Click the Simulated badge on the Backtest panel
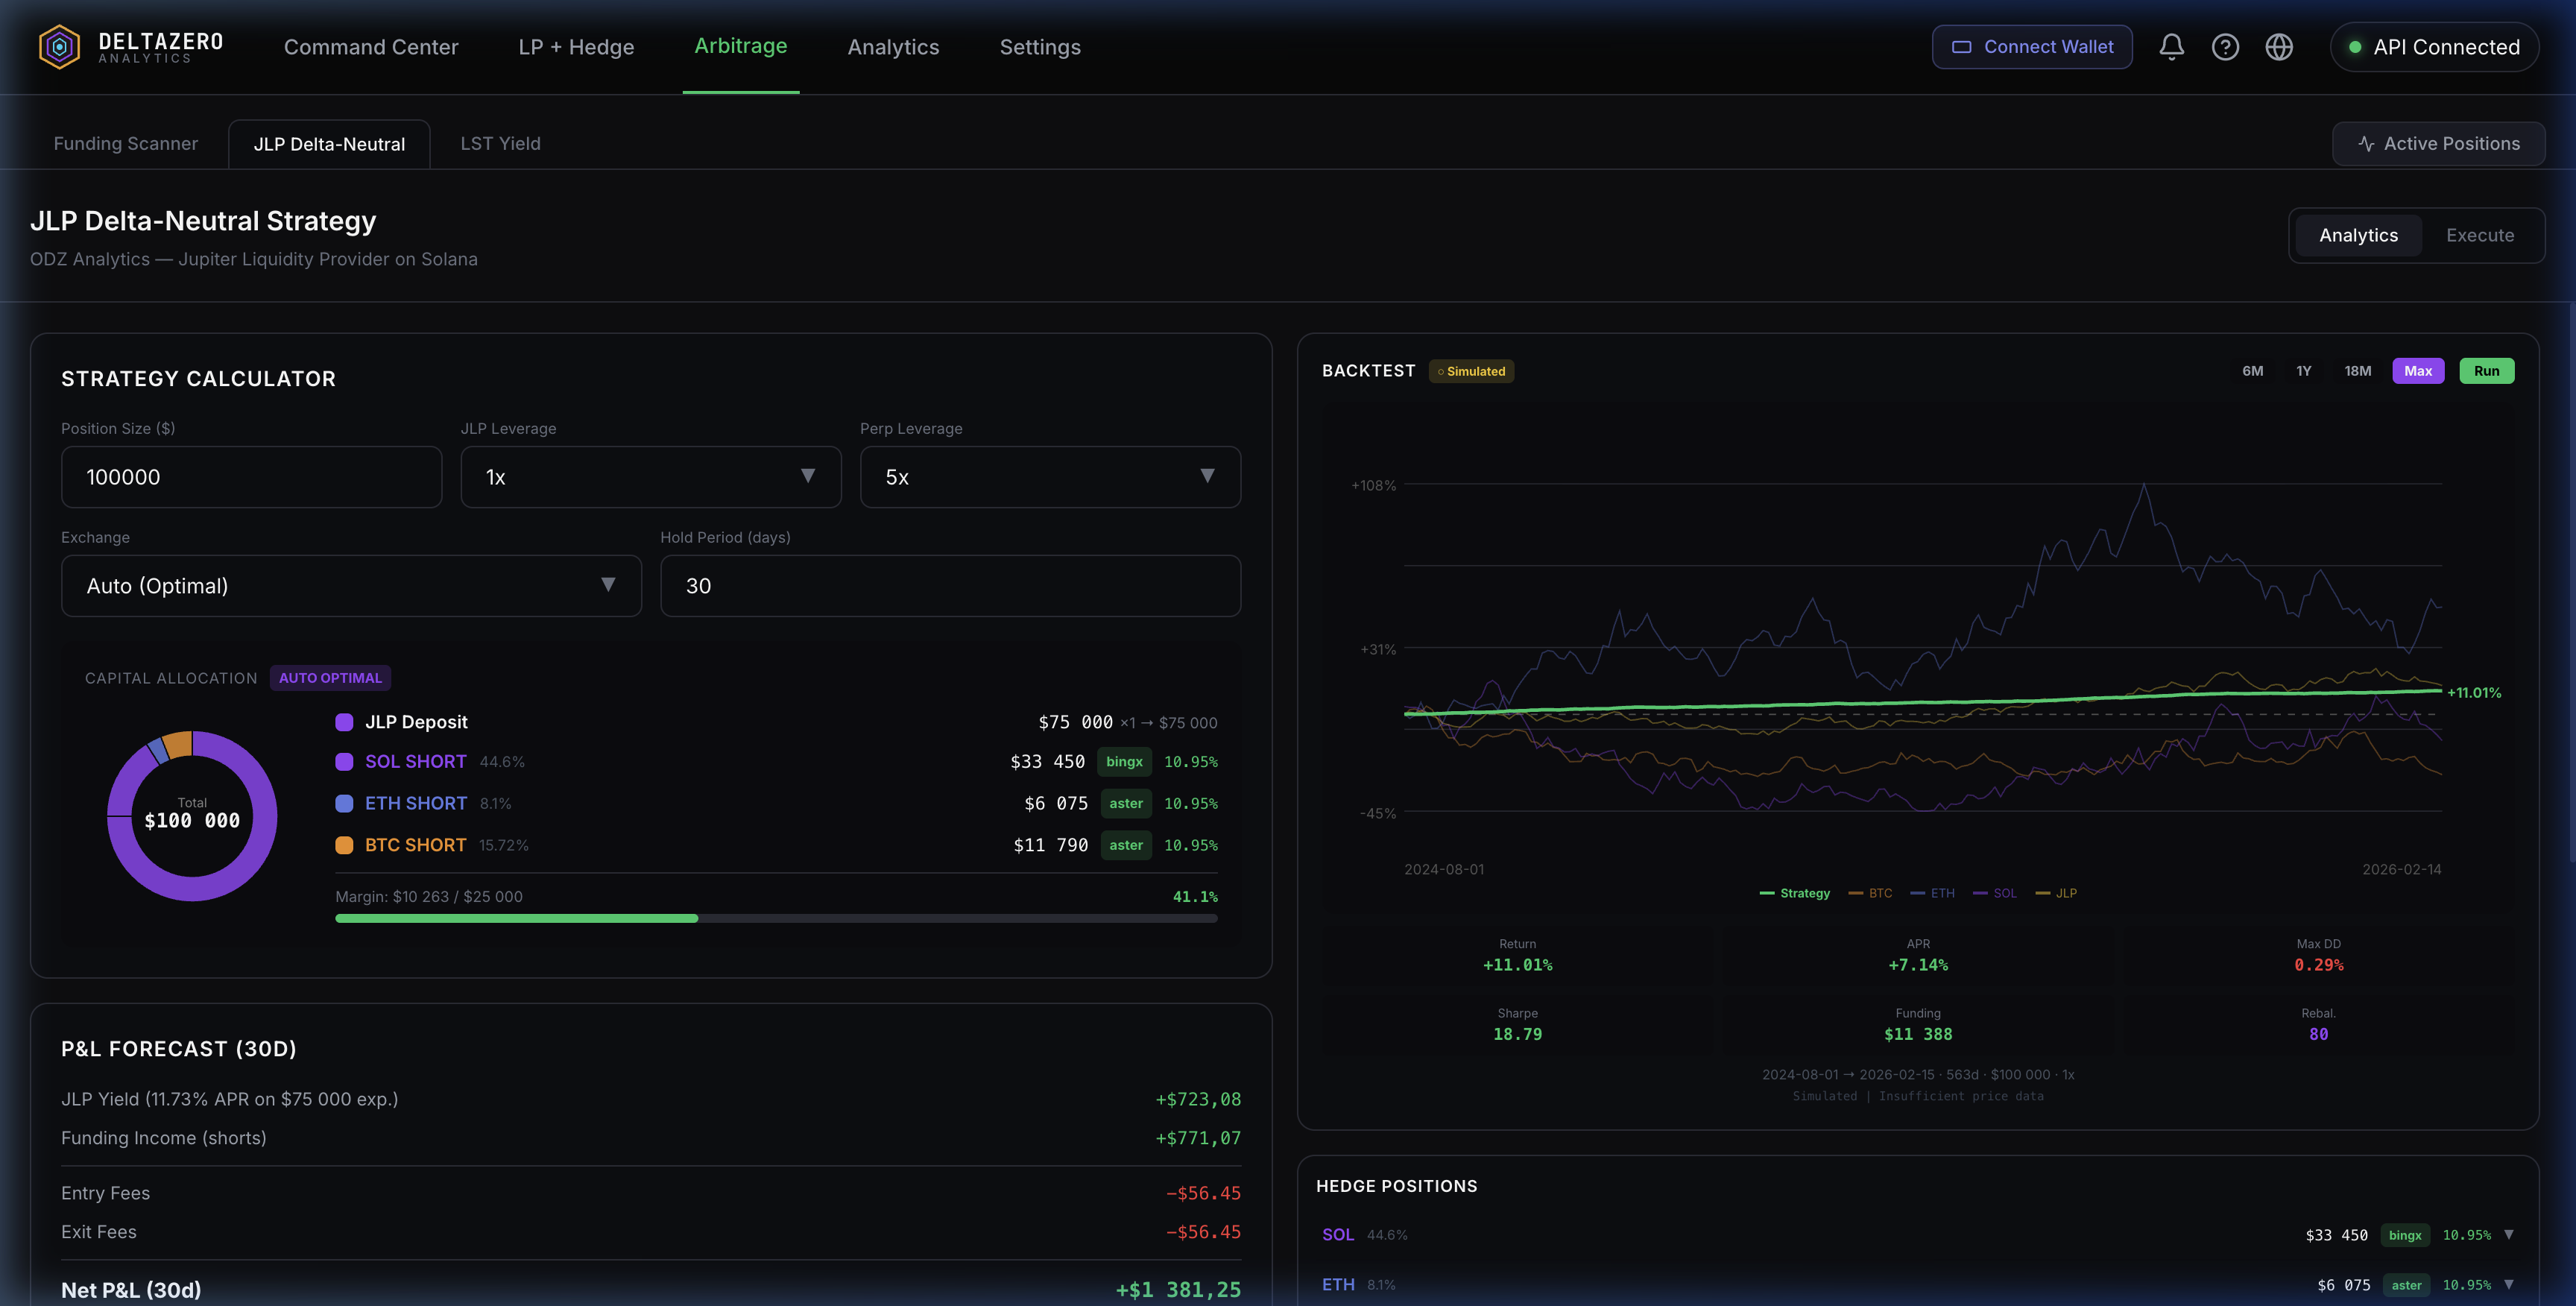Screen dimensions: 2576x1306 tap(1471, 371)
